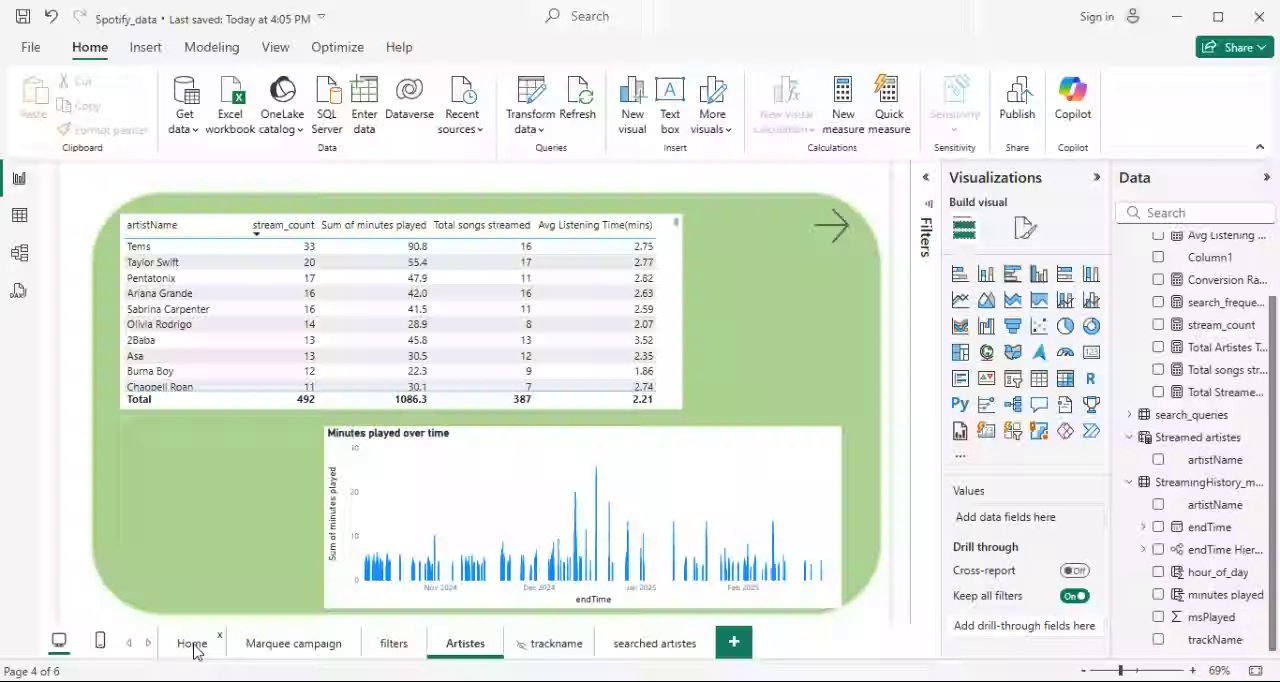The height and width of the screenshot is (682, 1280).
Task: Switch to the Modeling ribbon tab
Action: (x=211, y=47)
